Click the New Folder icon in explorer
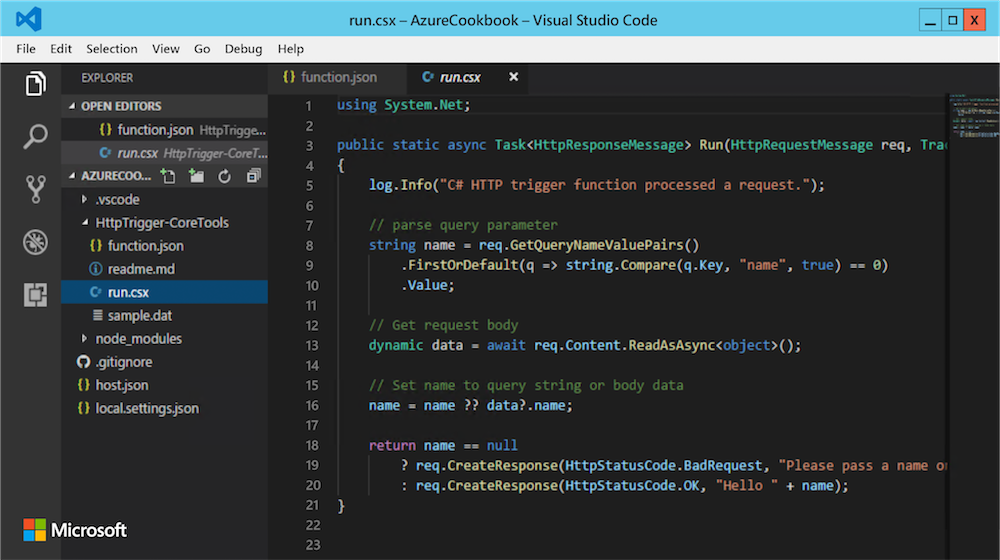This screenshot has width=1000, height=560. (196, 176)
